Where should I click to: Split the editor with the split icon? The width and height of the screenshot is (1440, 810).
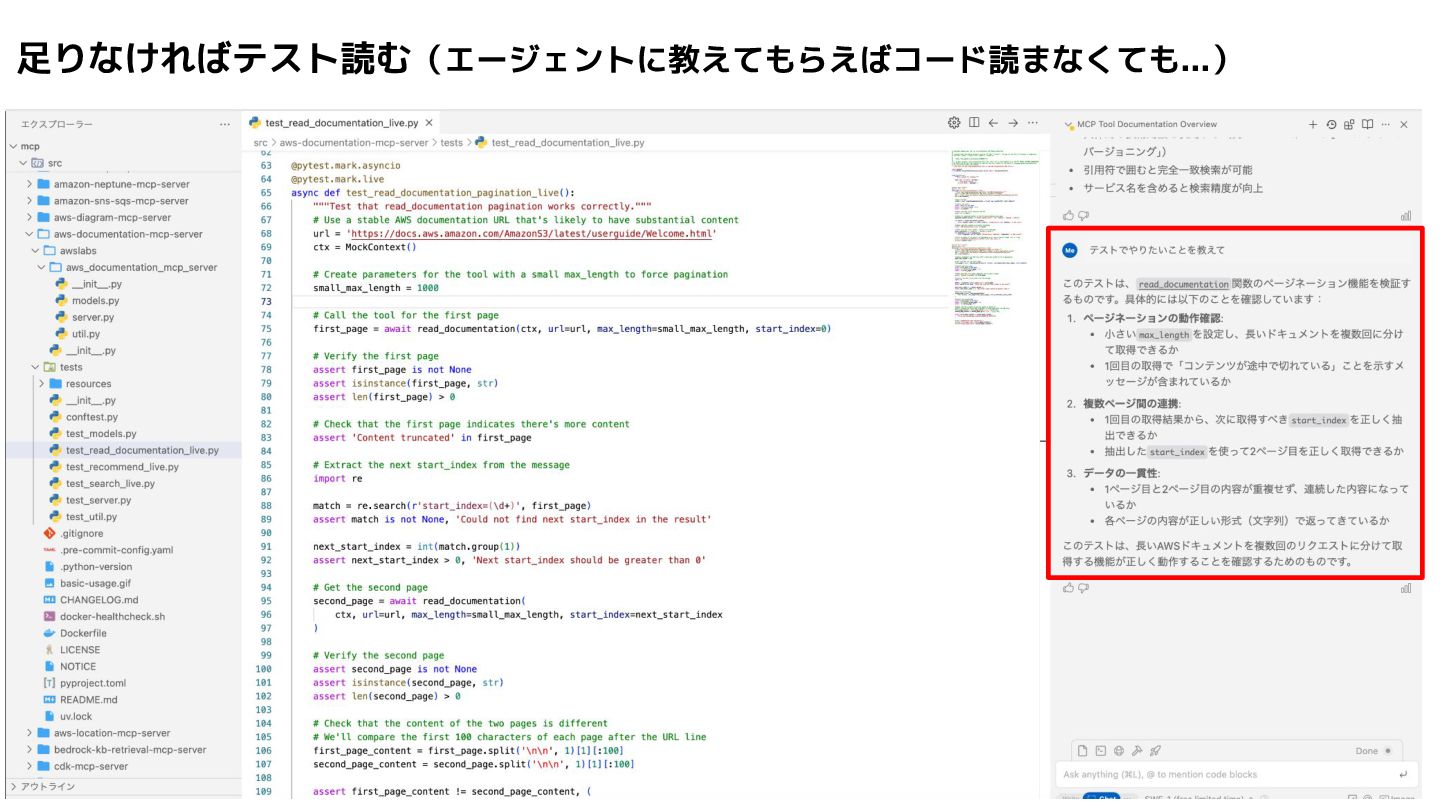[974, 123]
